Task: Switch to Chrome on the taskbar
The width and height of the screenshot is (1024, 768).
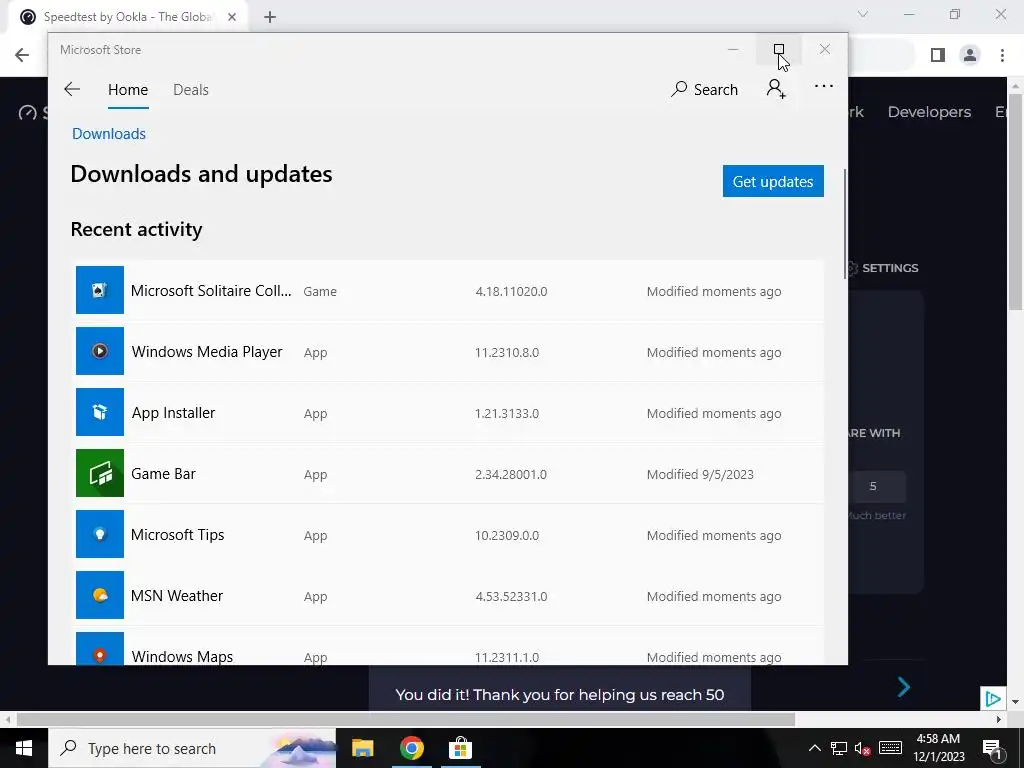Action: click(x=411, y=748)
